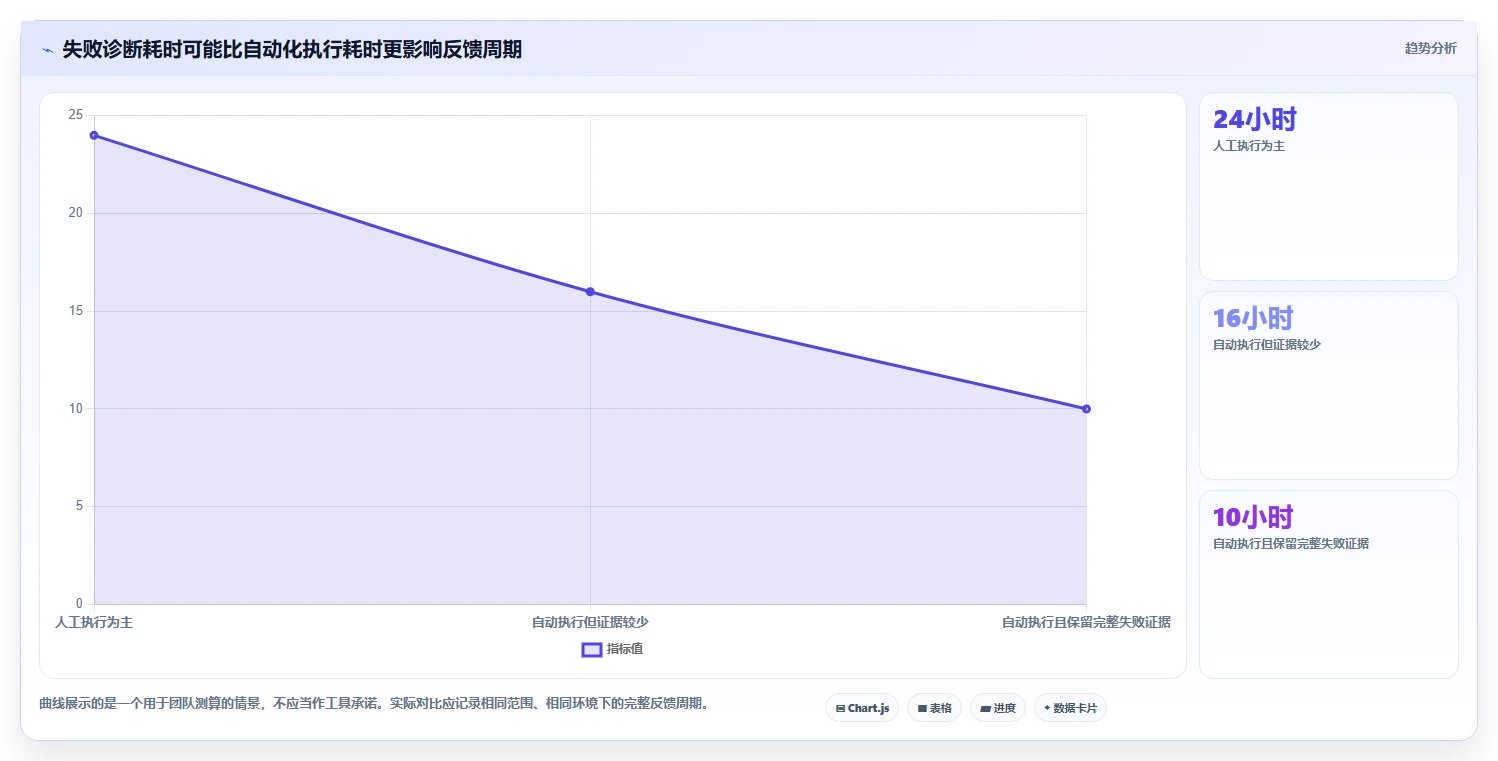Click the y-axis label 10

(x=75, y=408)
